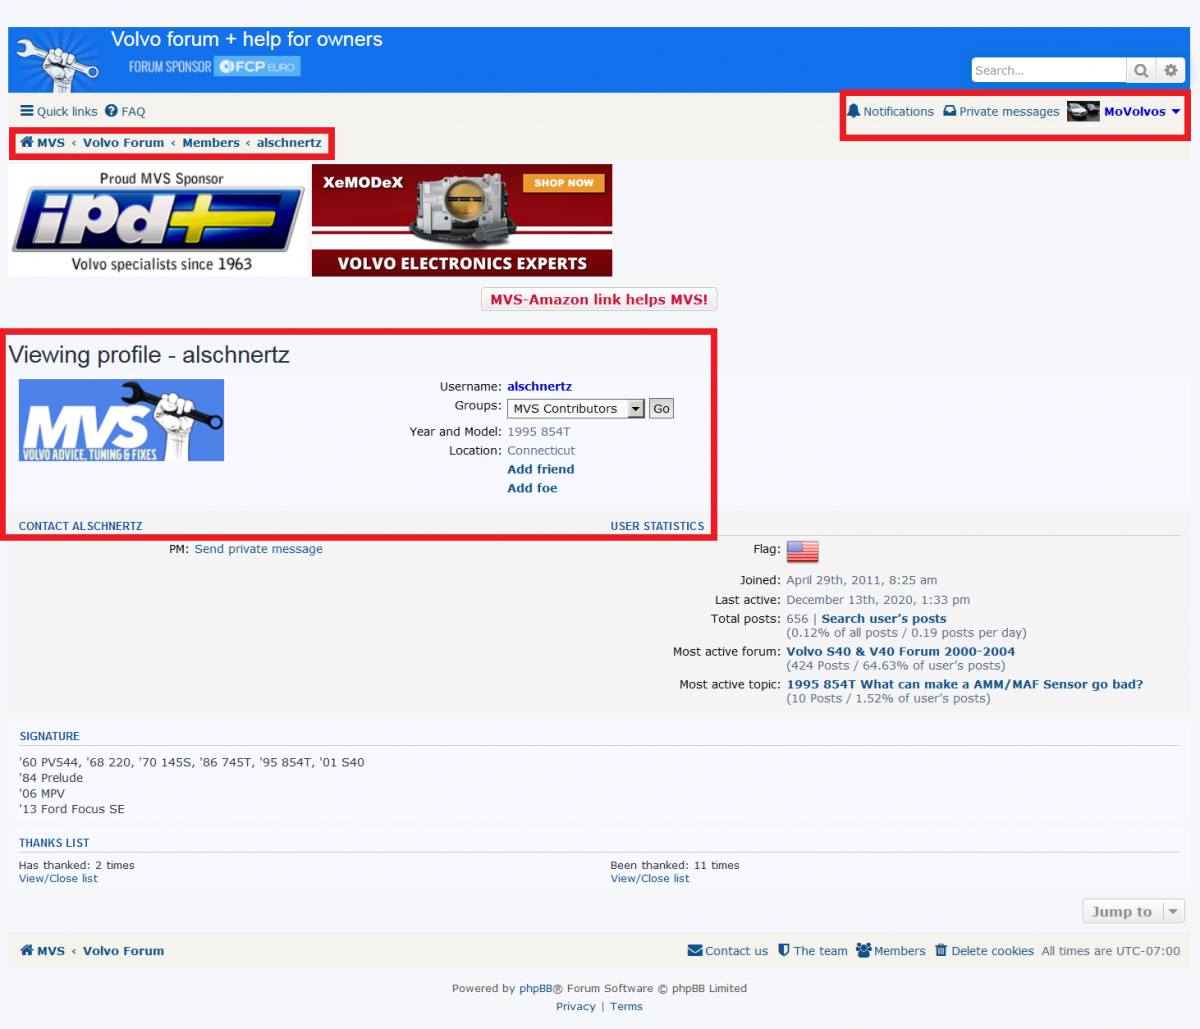Open MVS Contributors groups dropdown

[x=576, y=409]
